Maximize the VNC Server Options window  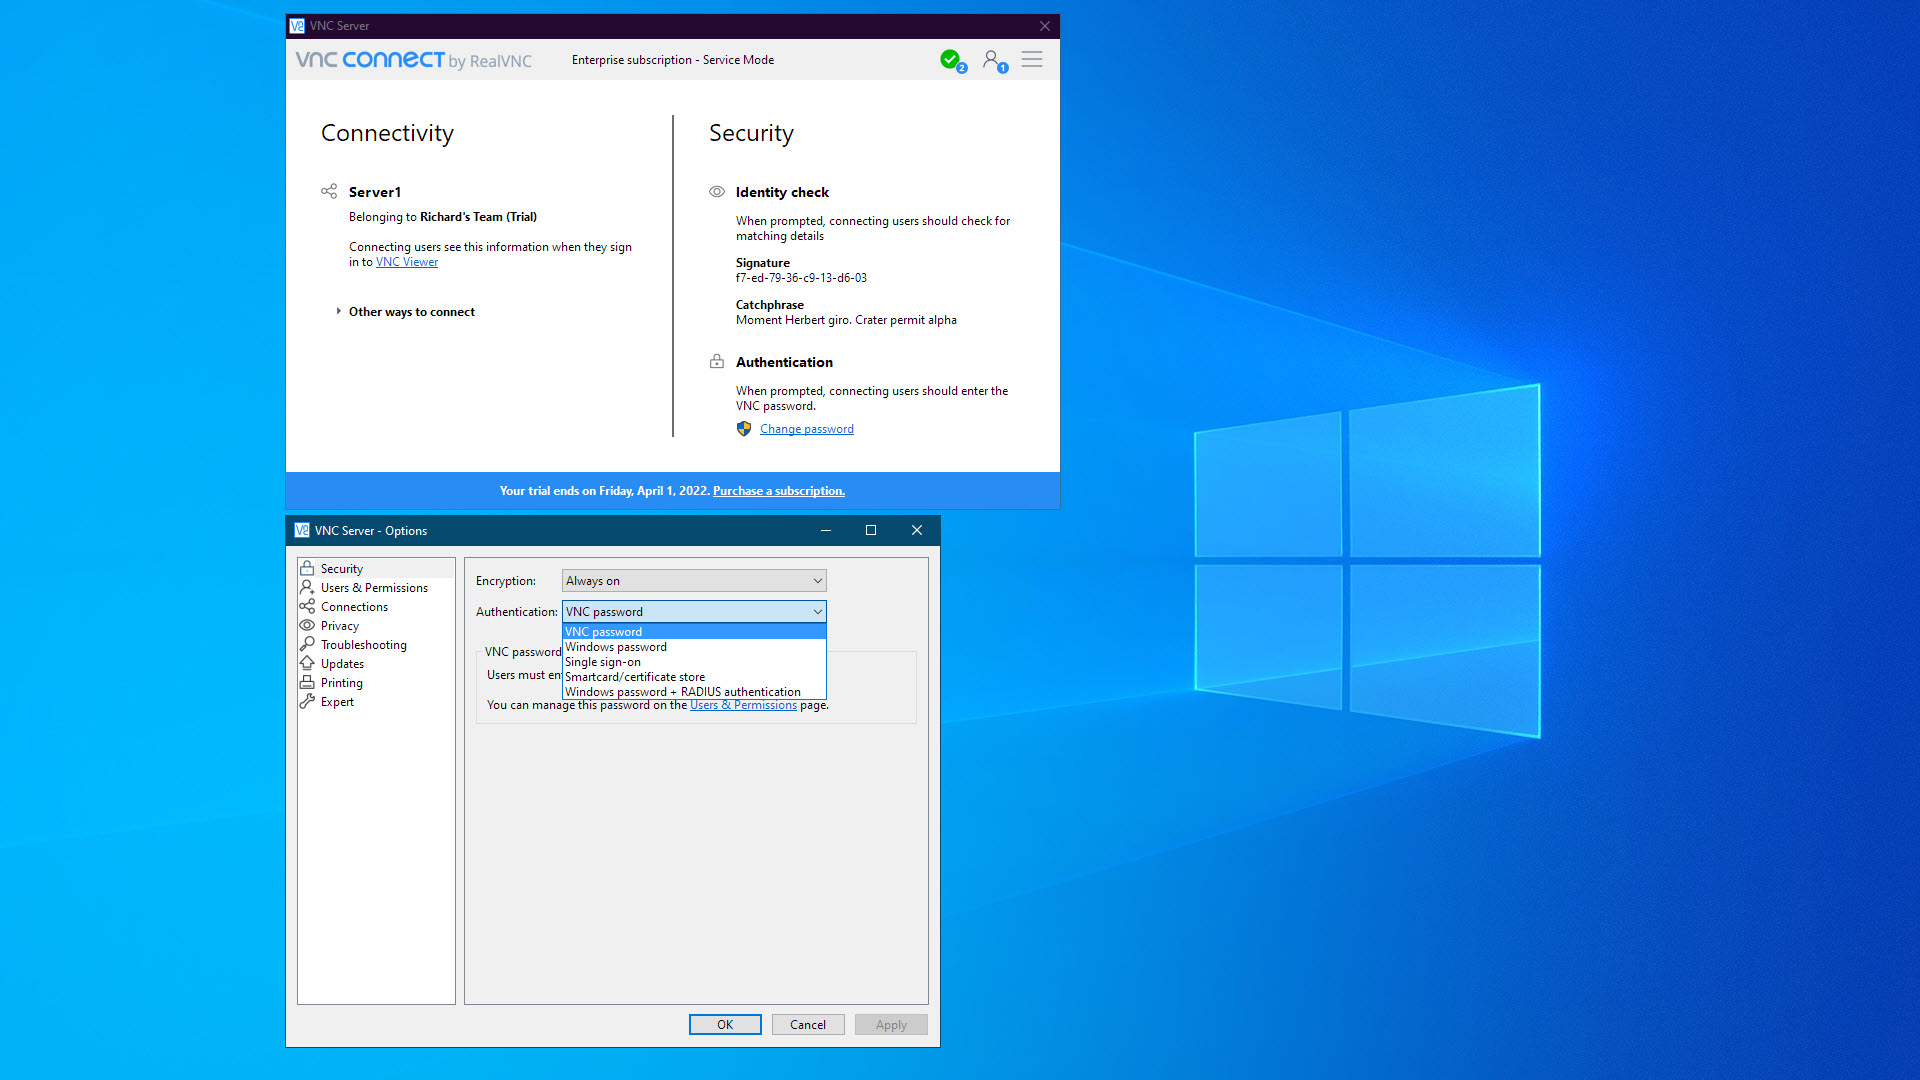pos(871,531)
